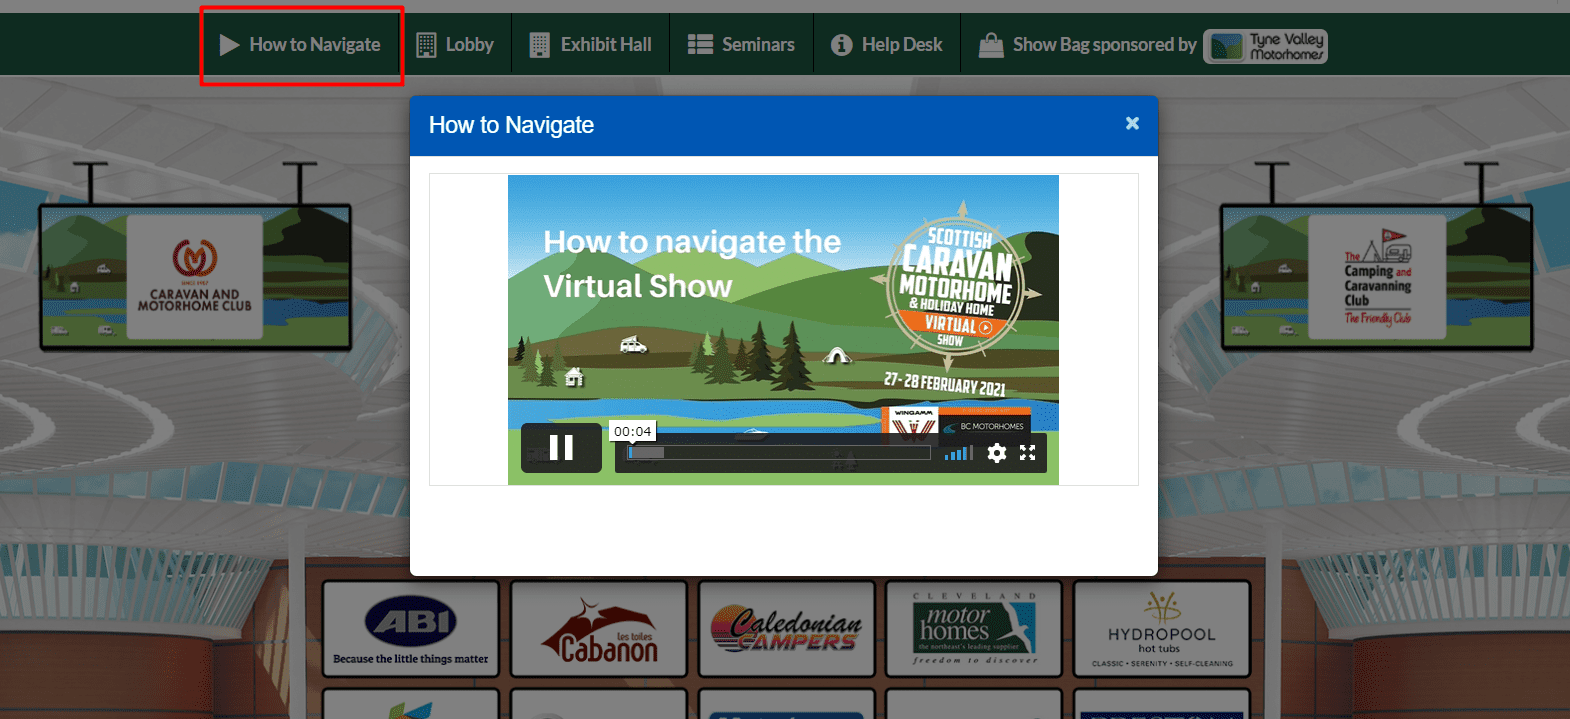Viewport: 1570px width, 719px height.
Task: Seek along the video progress bar
Action: point(778,453)
